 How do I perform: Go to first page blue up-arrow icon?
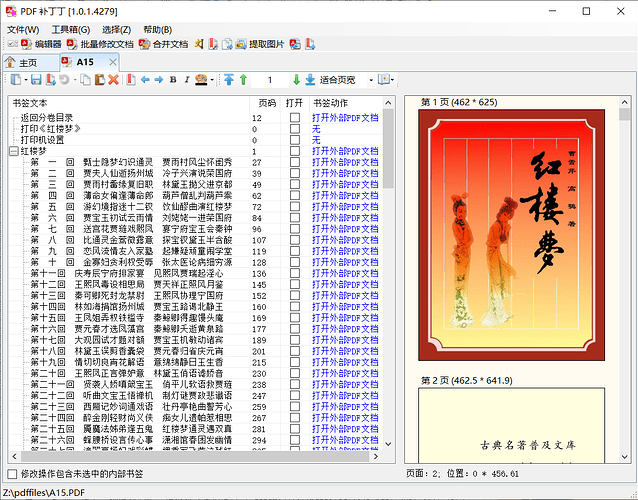pos(229,80)
